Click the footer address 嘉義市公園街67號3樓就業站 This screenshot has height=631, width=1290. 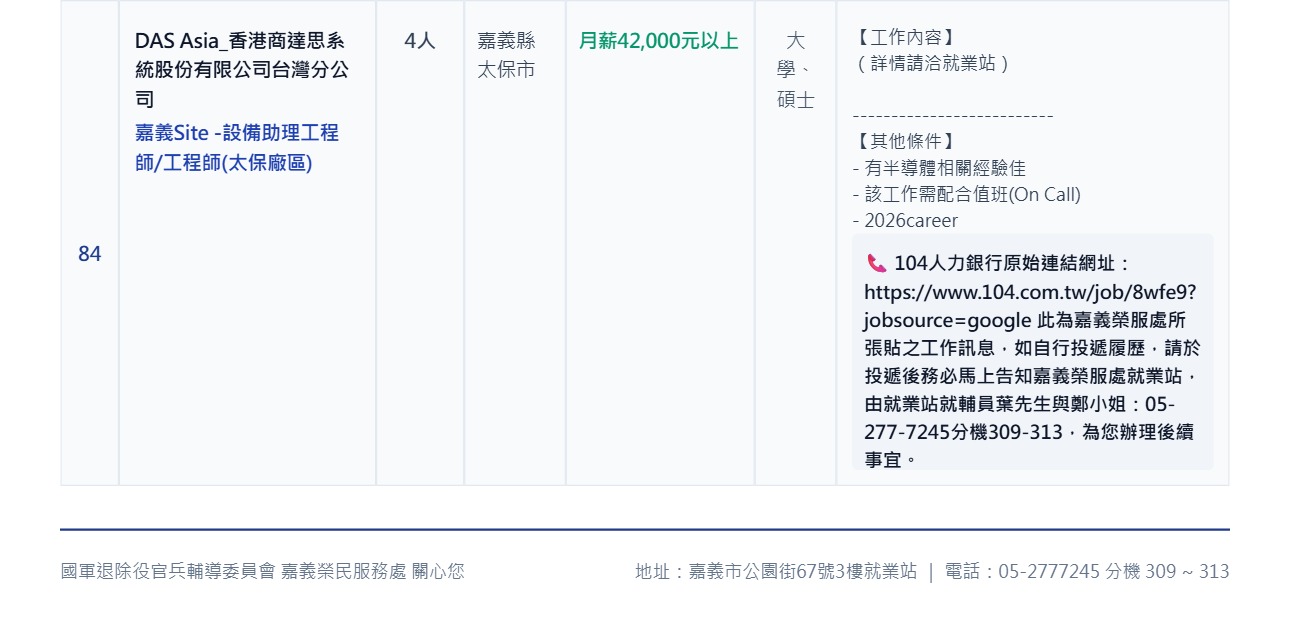click(x=803, y=571)
